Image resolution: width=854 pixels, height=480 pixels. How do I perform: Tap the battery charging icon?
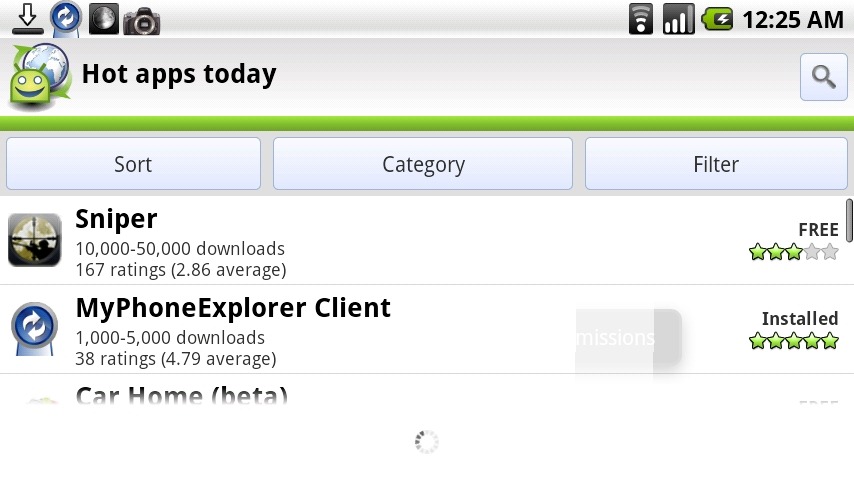tap(717, 19)
